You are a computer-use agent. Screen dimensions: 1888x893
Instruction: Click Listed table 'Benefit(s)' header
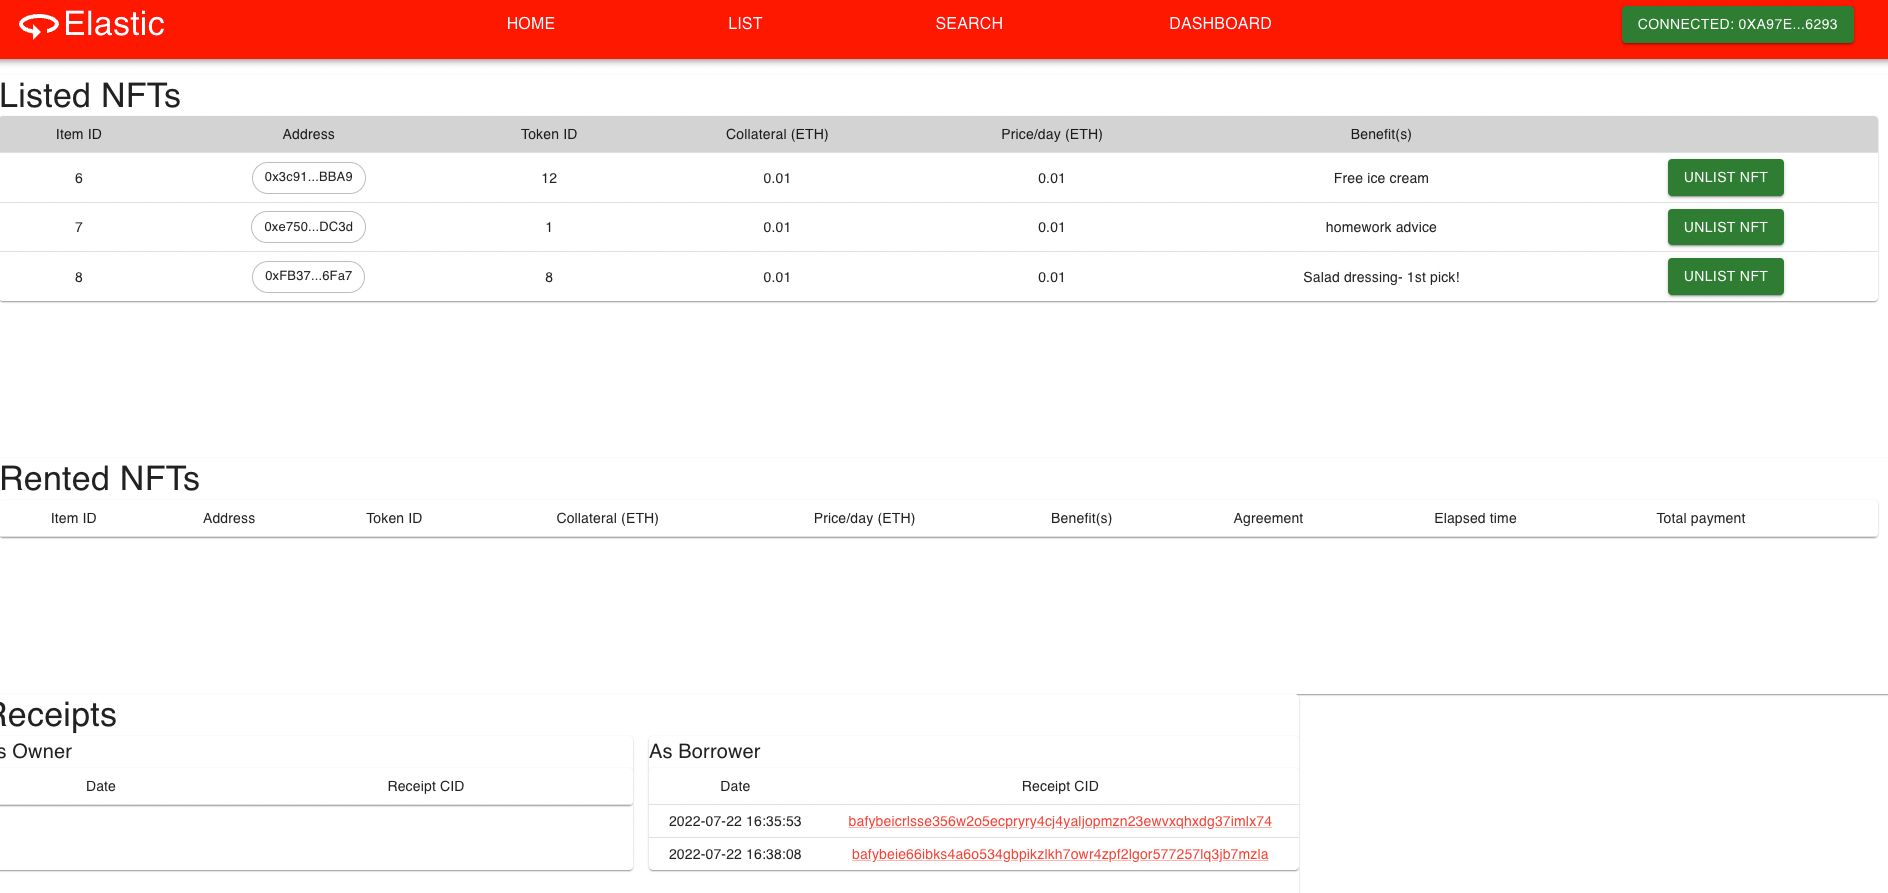pyautogui.click(x=1381, y=134)
